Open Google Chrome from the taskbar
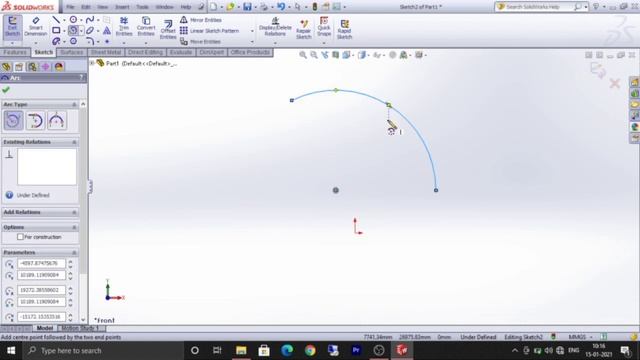This screenshot has height=360, width=640. [310, 350]
